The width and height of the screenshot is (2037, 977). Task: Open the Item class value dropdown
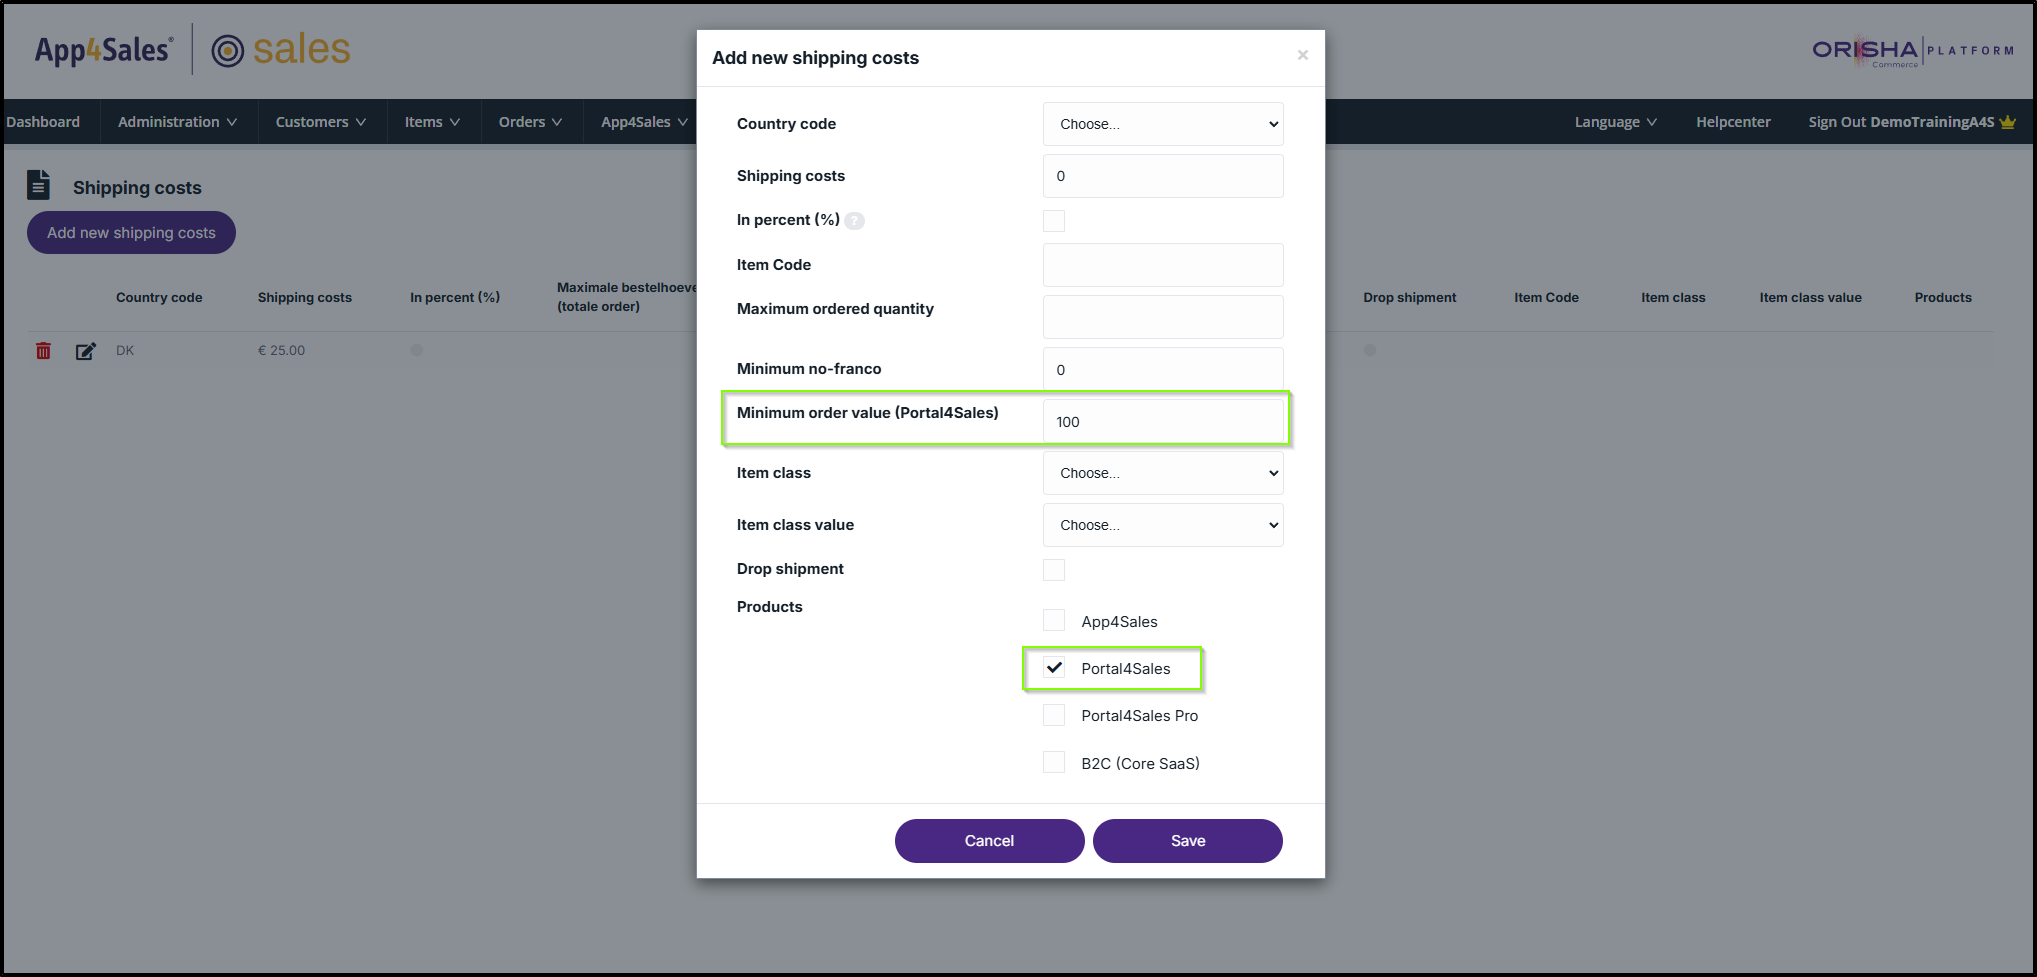point(1163,525)
